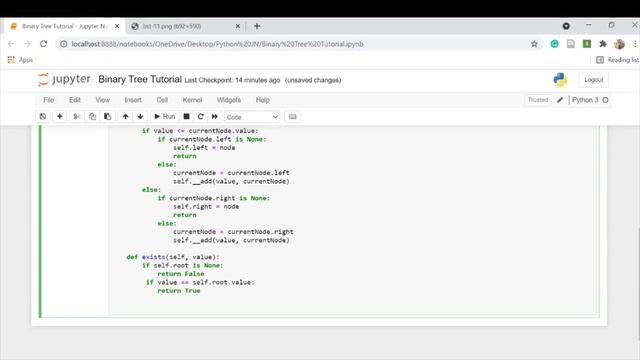Screen dimensions: 640x360
Task: Open the Extensions puzzle piece icon
Action: (603, 44)
